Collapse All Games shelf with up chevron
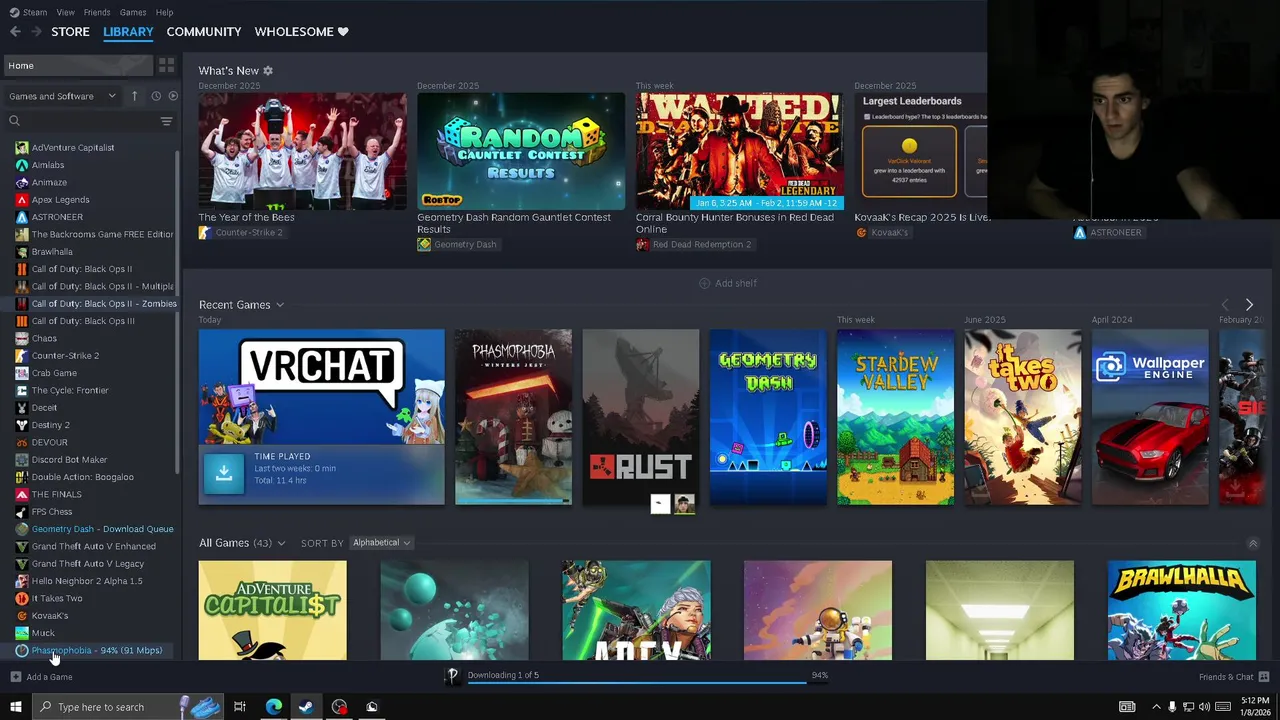 click(1253, 543)
